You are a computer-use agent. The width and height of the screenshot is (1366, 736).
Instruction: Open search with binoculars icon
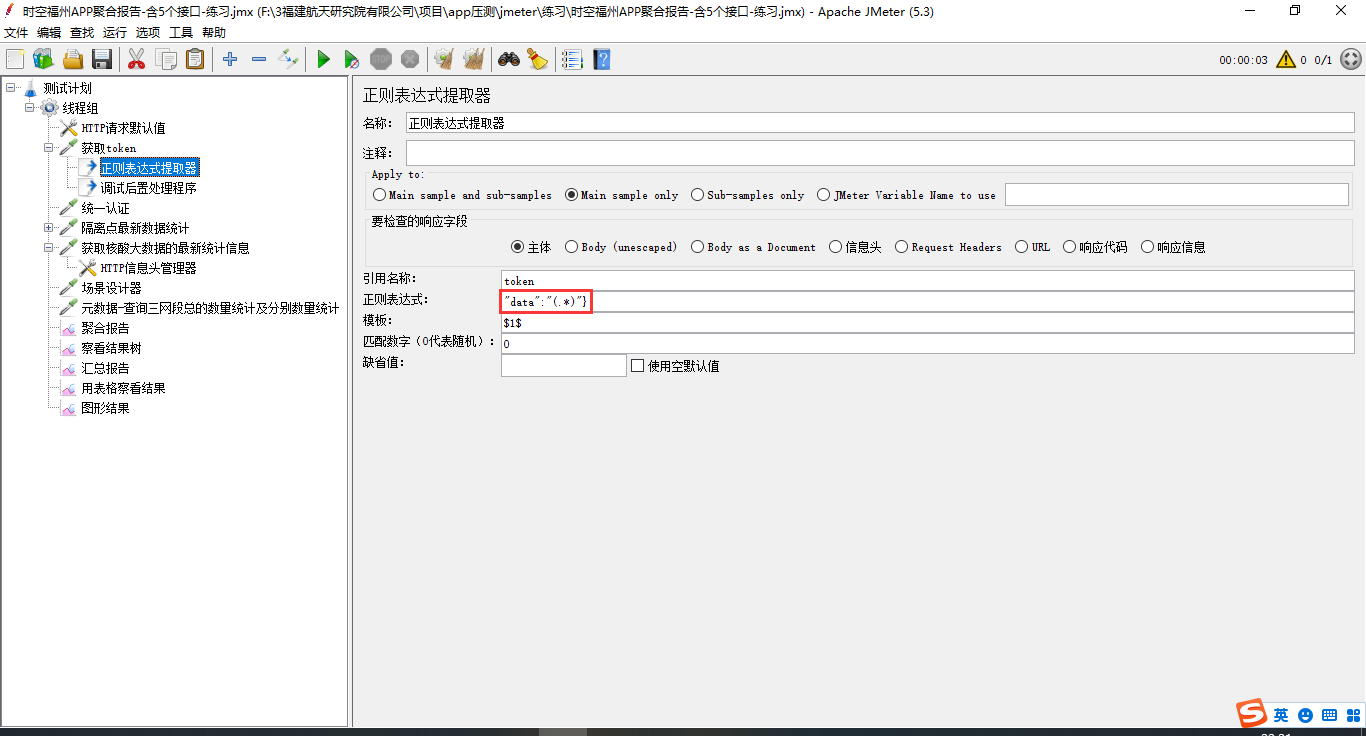click(x=509, y=60)
